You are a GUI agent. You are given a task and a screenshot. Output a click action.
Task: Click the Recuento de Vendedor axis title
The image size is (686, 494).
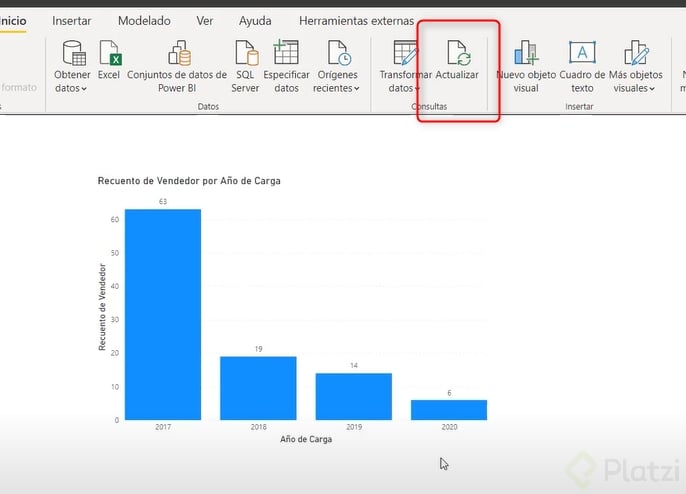102,307
